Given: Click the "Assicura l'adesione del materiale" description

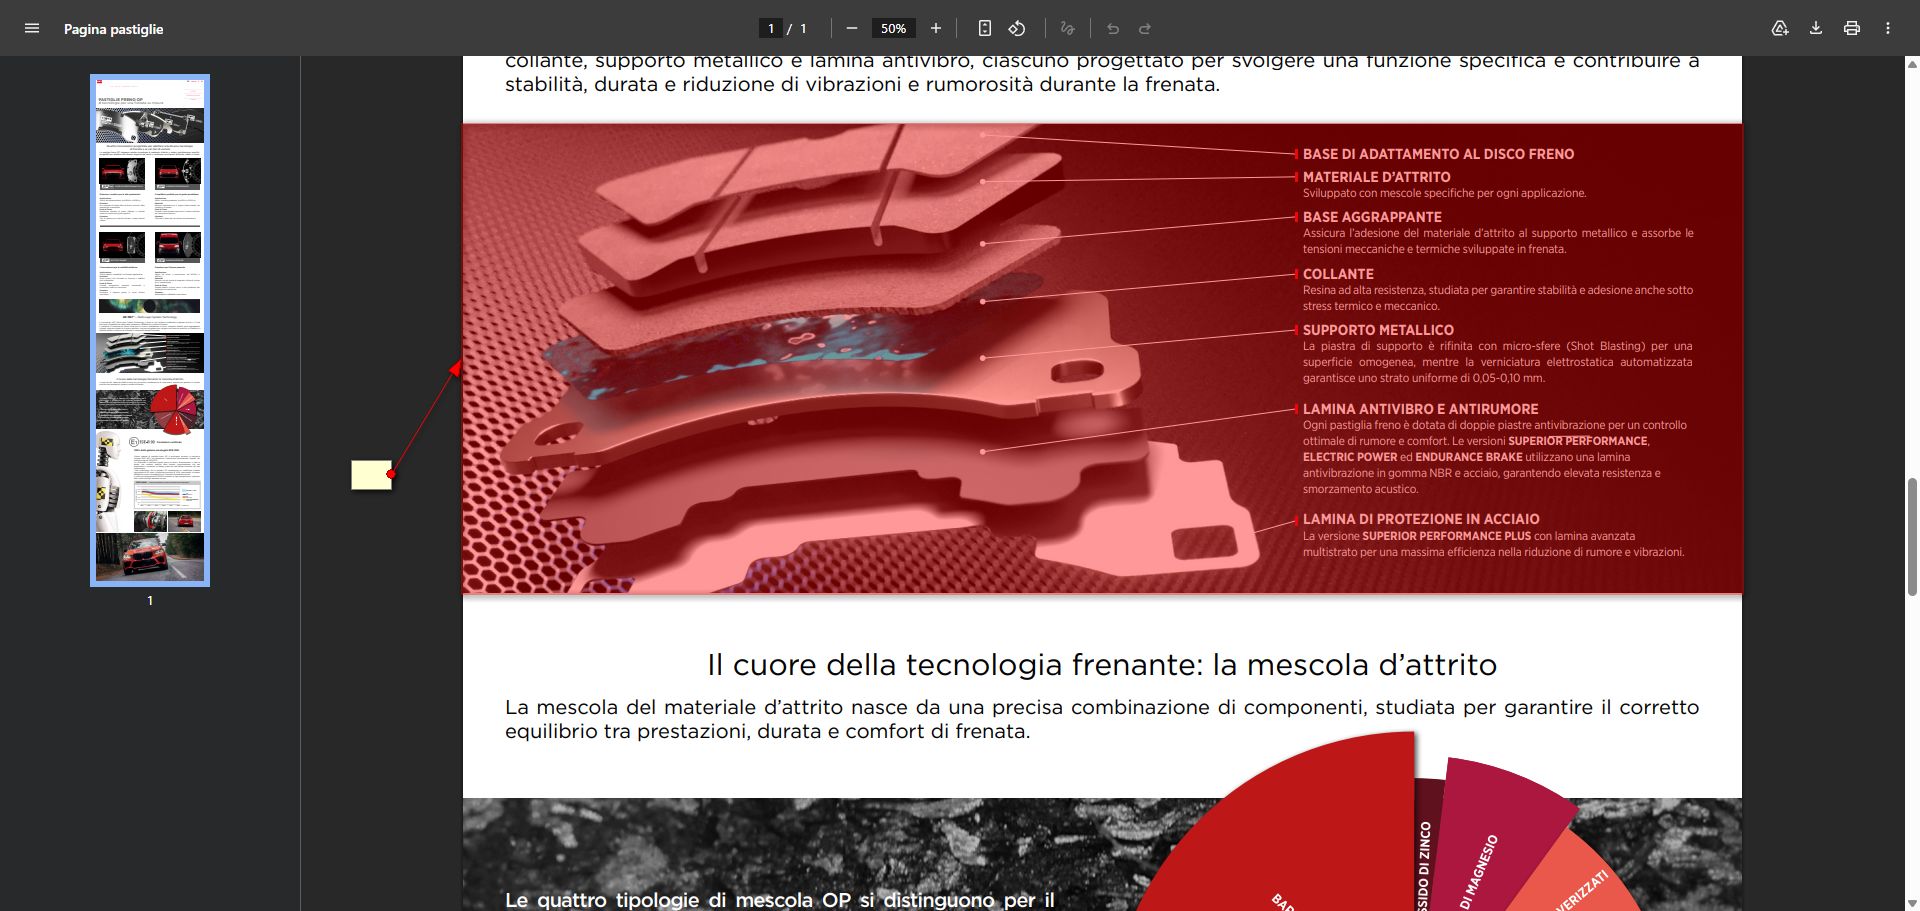Looking at the screenshot, I should [1498, 241].
